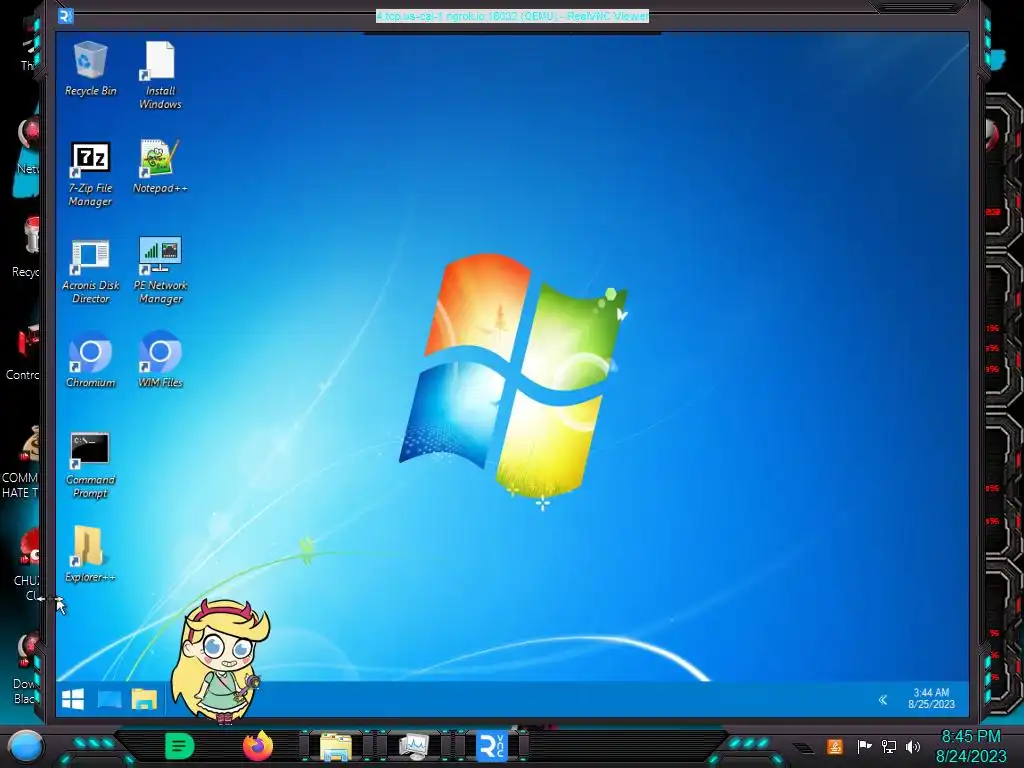Open network status tray icon
The width and height of the screenshot is (1024, 768).
889,746
